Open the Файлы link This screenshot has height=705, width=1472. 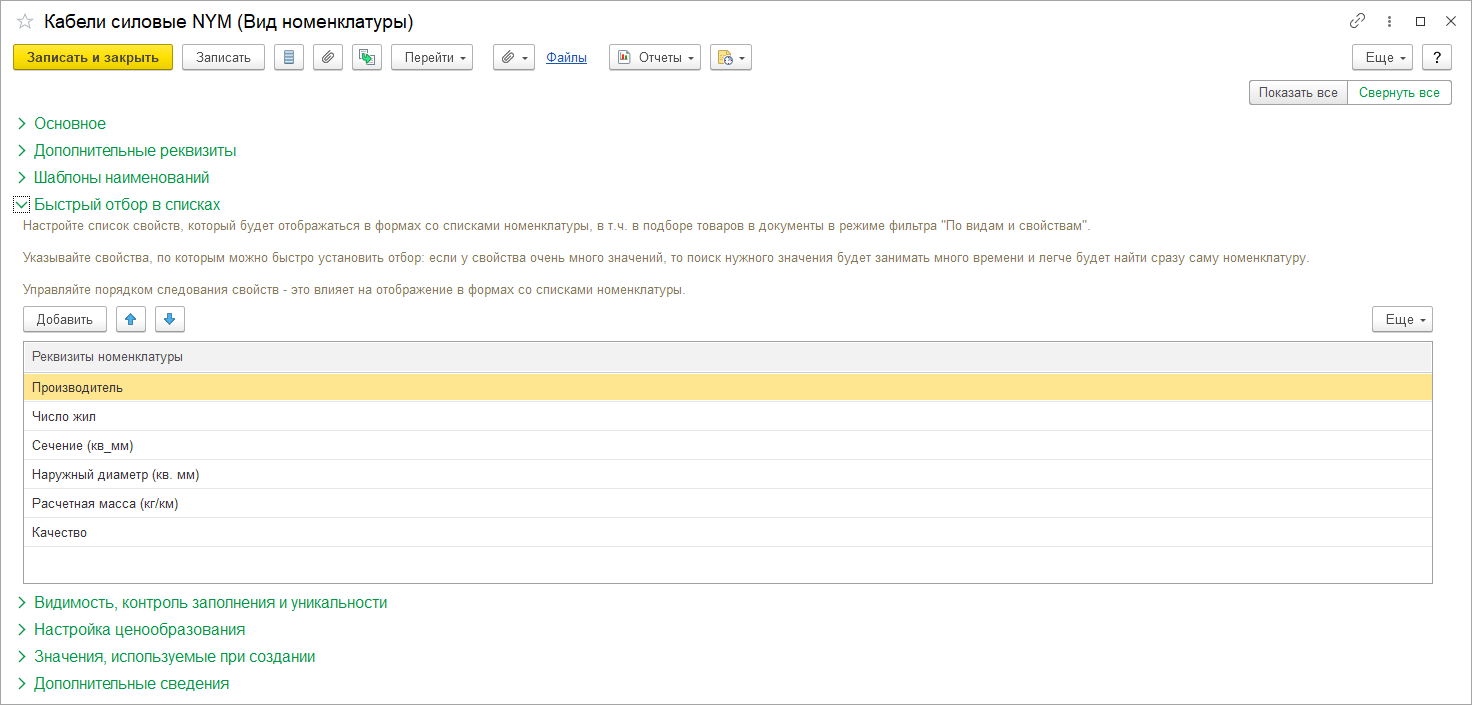pyautogui.click(x=566, y=58)
